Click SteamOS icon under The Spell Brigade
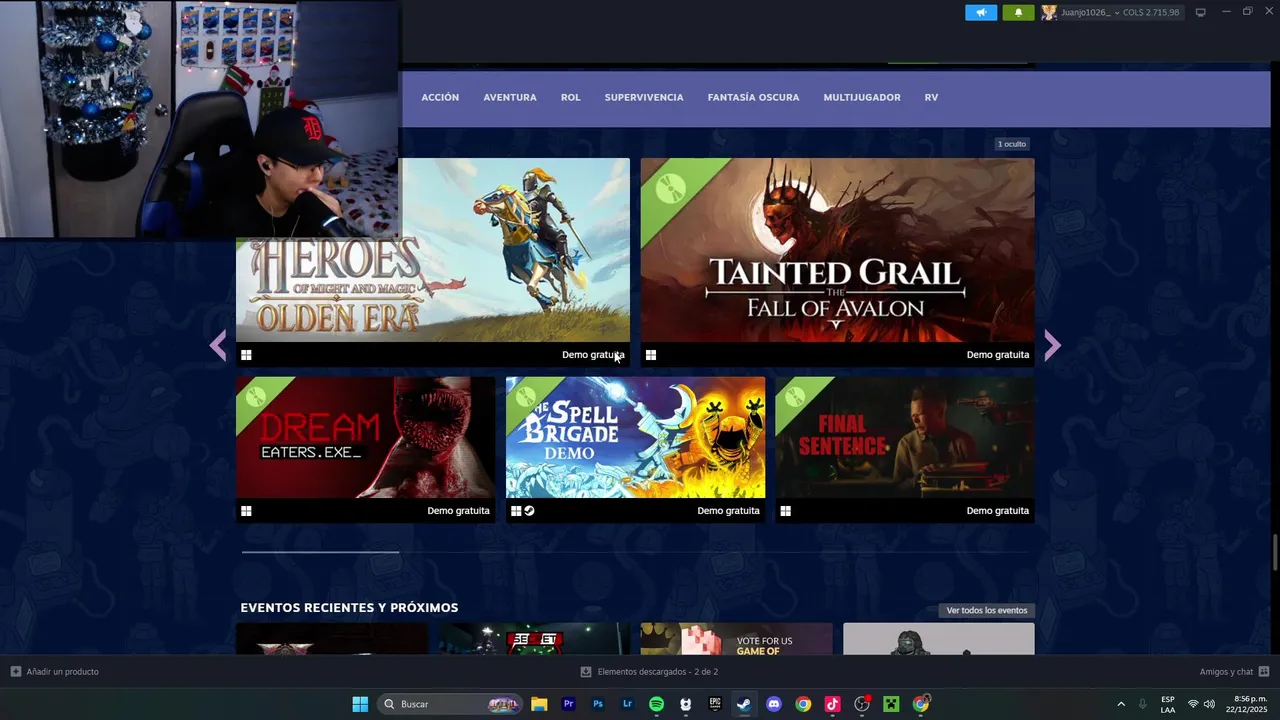The width and height of the screenshot is (1280, 720). click(x=530, y=511)
